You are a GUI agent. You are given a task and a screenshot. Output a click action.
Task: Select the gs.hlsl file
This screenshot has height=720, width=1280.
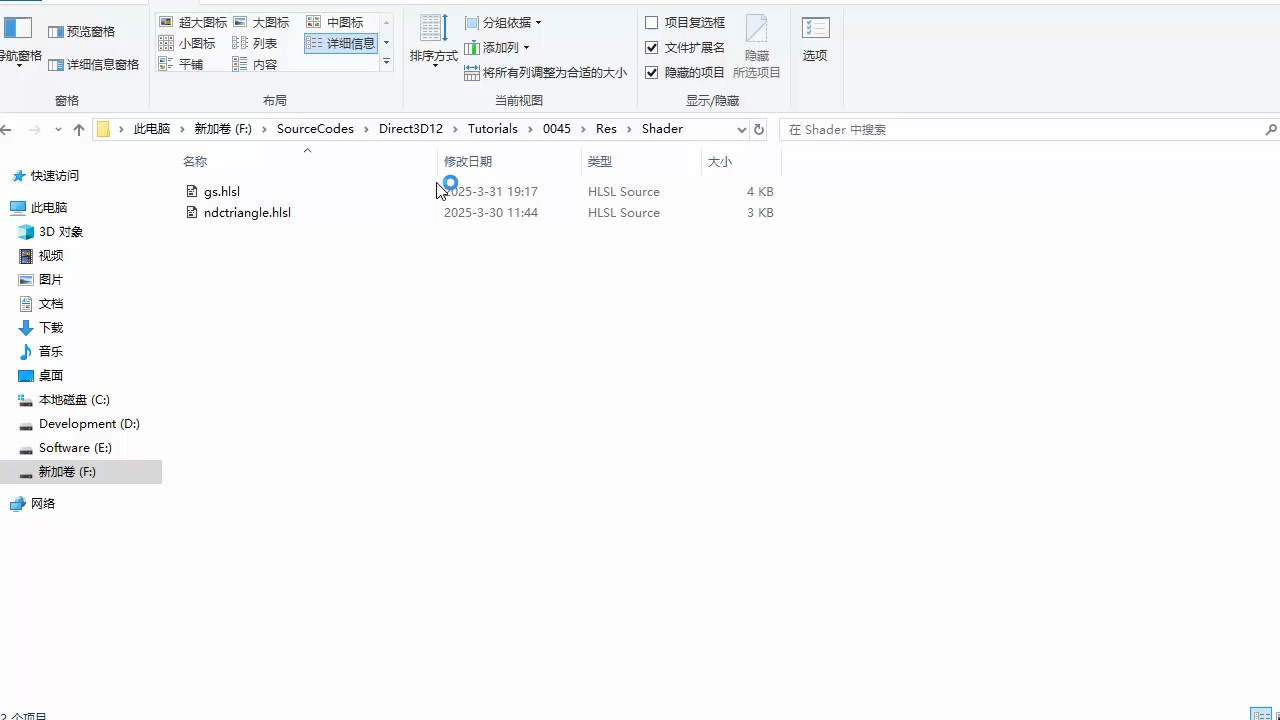click(222, 191)
